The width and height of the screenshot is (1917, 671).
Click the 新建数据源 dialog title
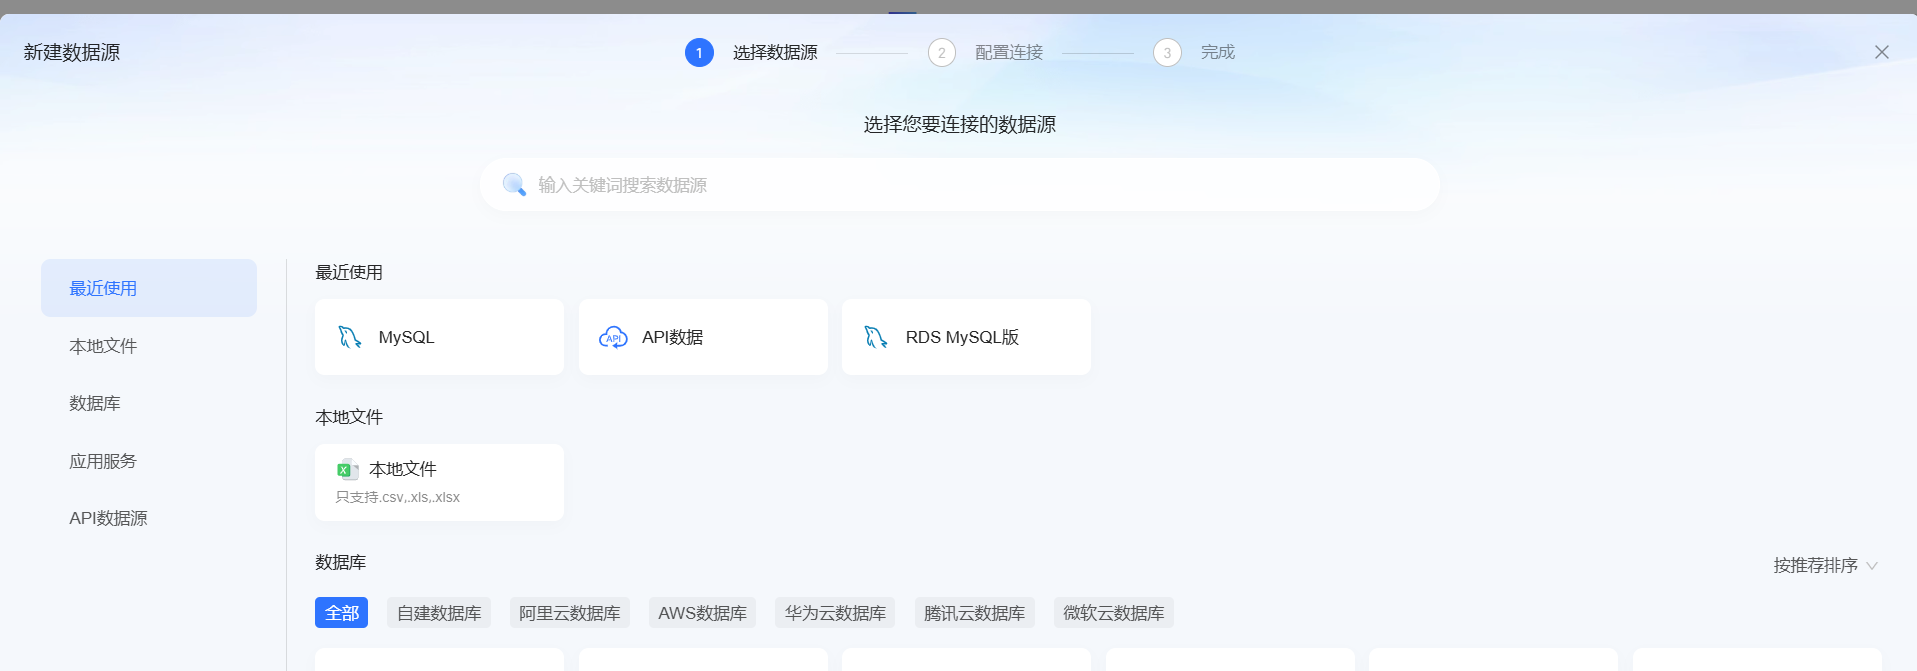(72, 52)
